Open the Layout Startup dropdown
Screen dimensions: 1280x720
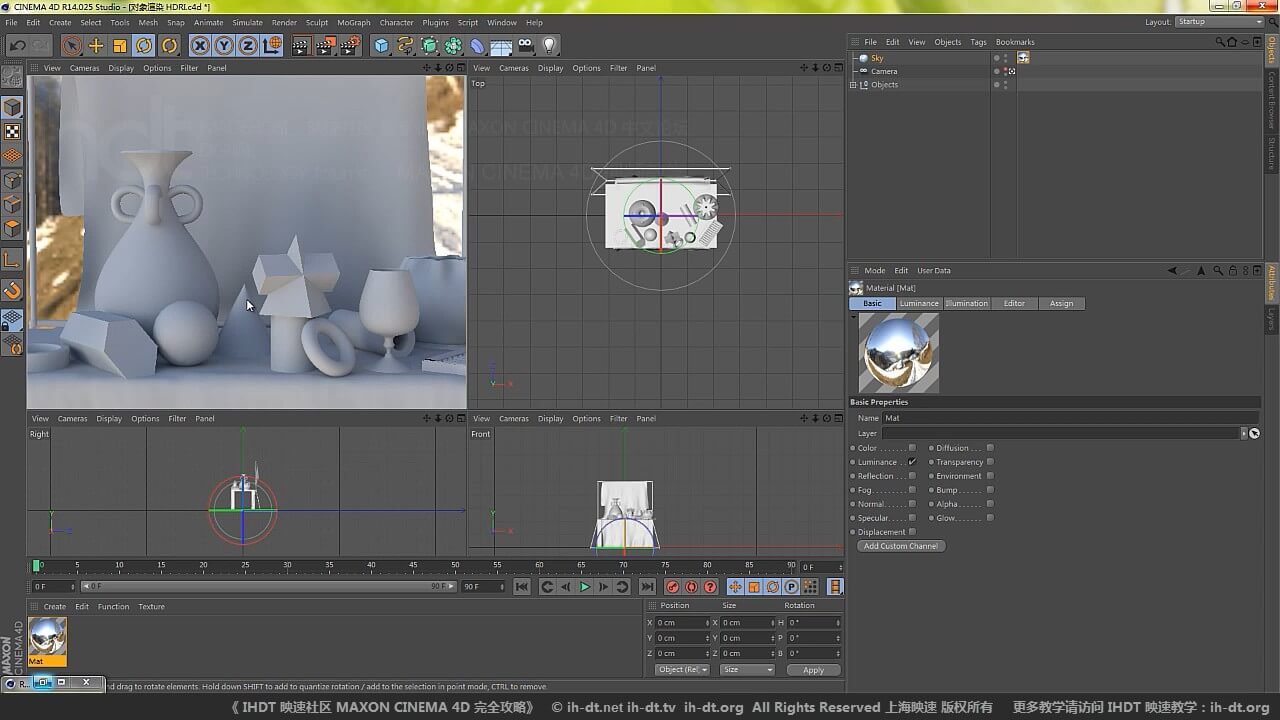coord(1219,22)
